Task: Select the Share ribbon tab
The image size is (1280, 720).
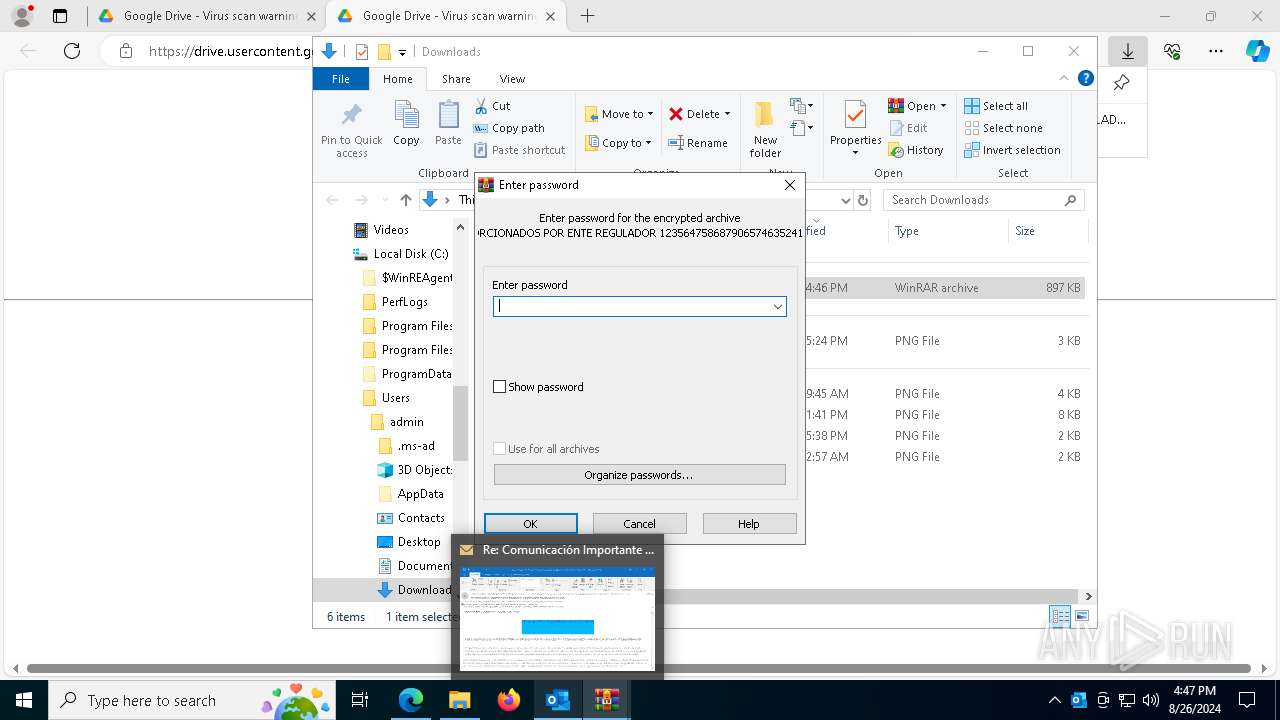Action: [x=456, y=79]
